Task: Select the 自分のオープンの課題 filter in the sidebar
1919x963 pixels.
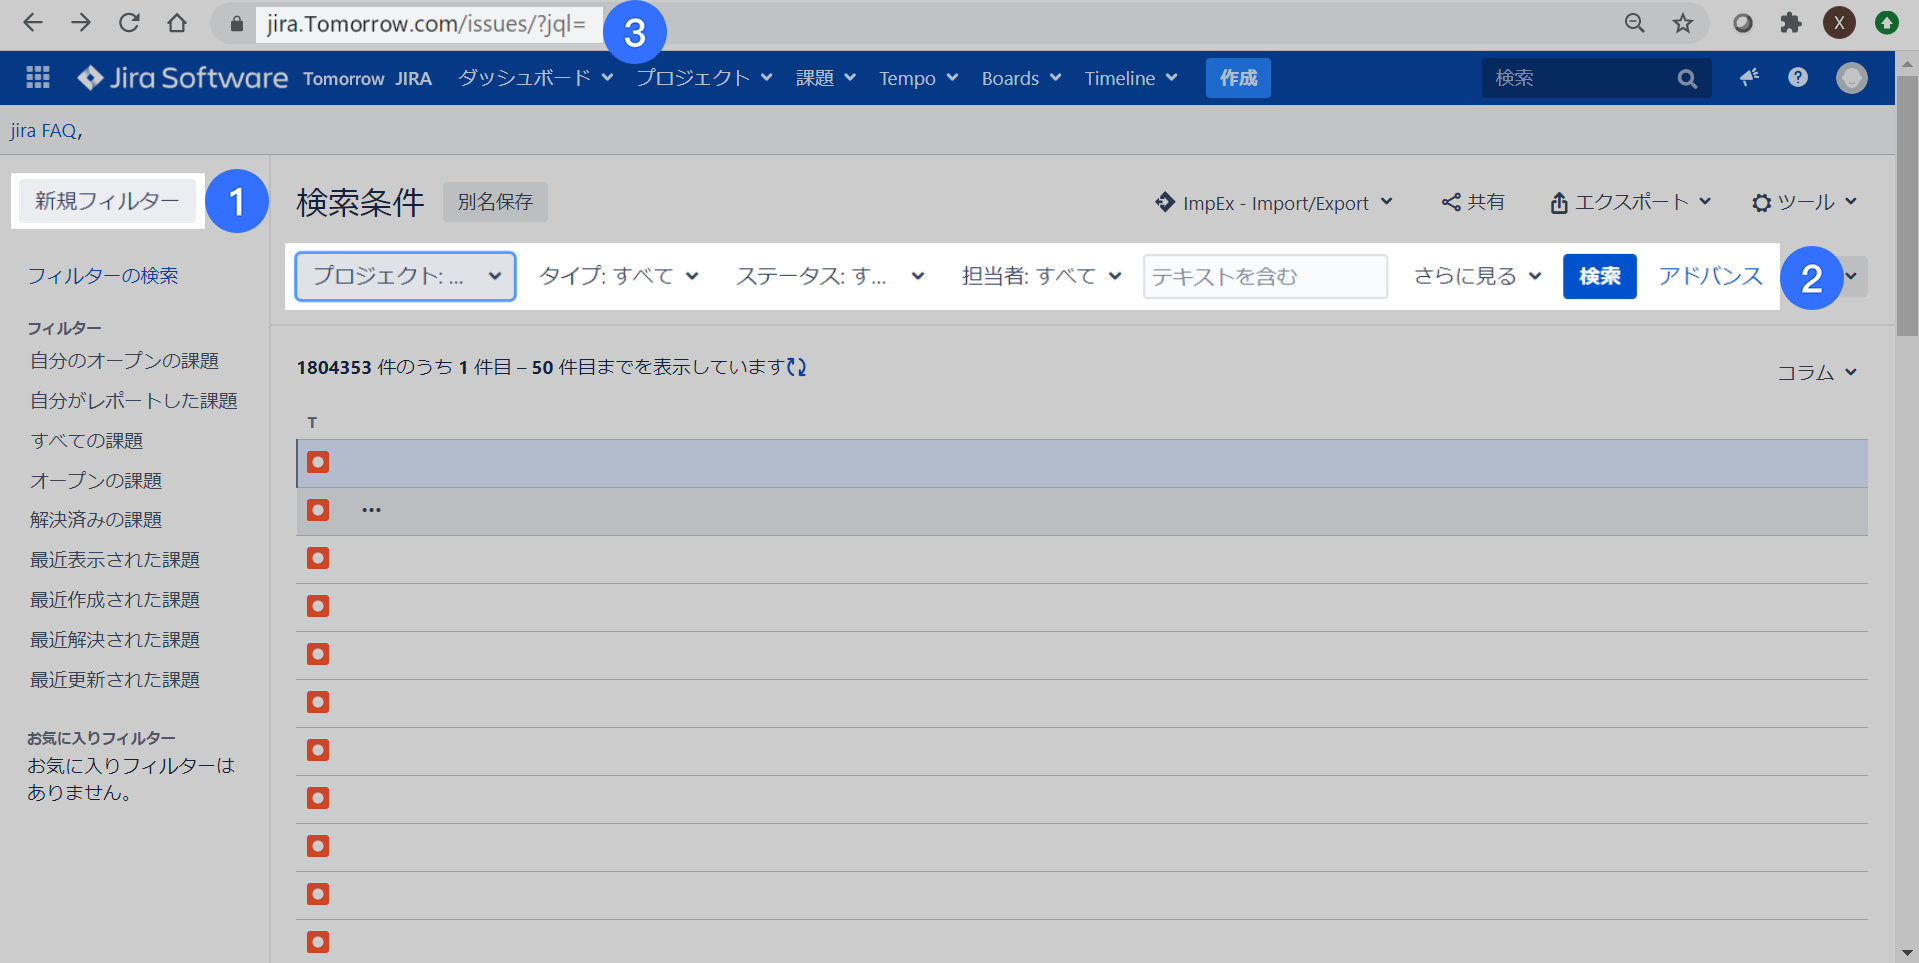Action: (x=124, y=361)
